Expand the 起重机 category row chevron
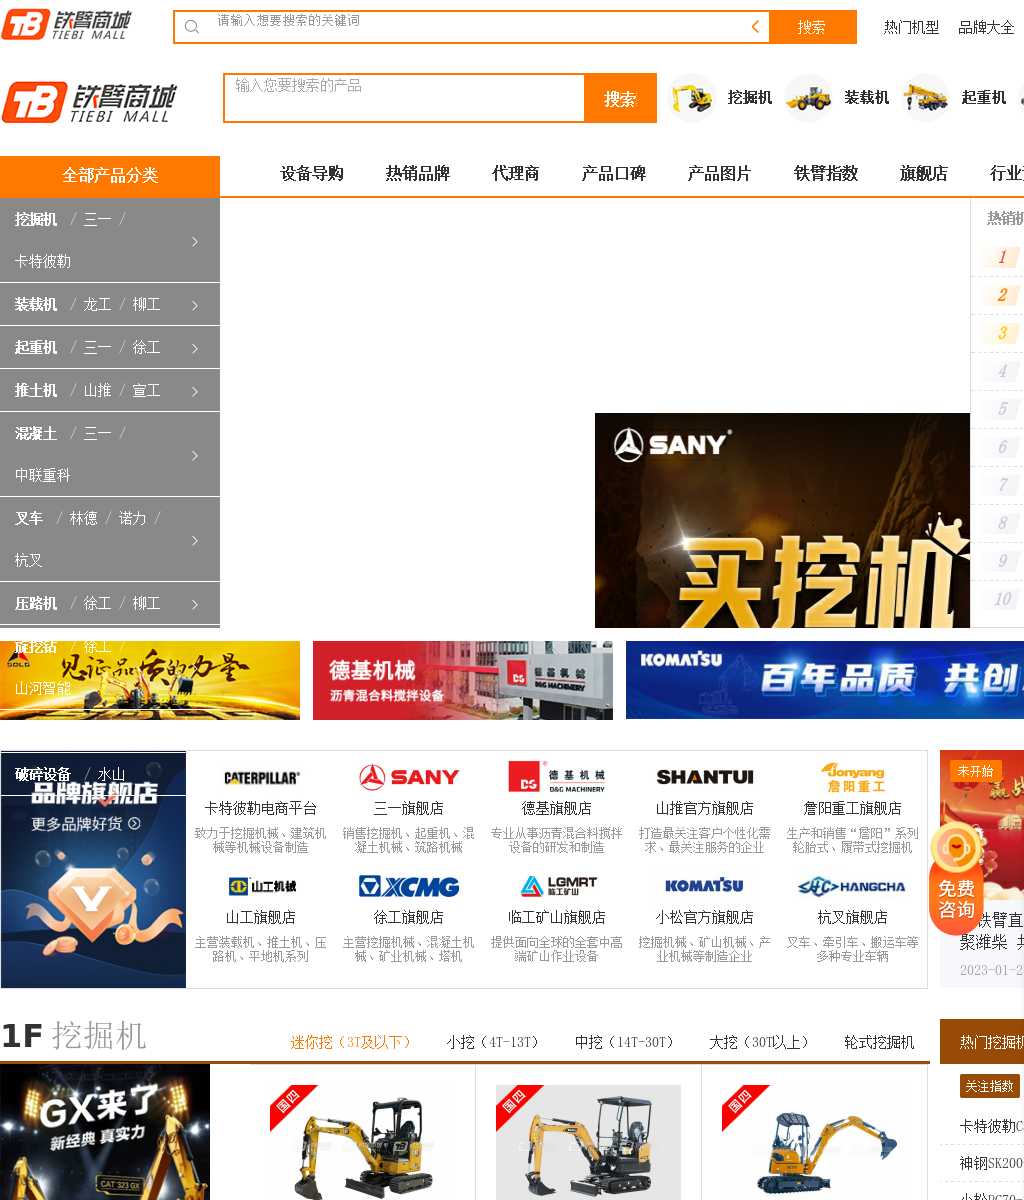1024x1200 pixels. pos(195,348)
